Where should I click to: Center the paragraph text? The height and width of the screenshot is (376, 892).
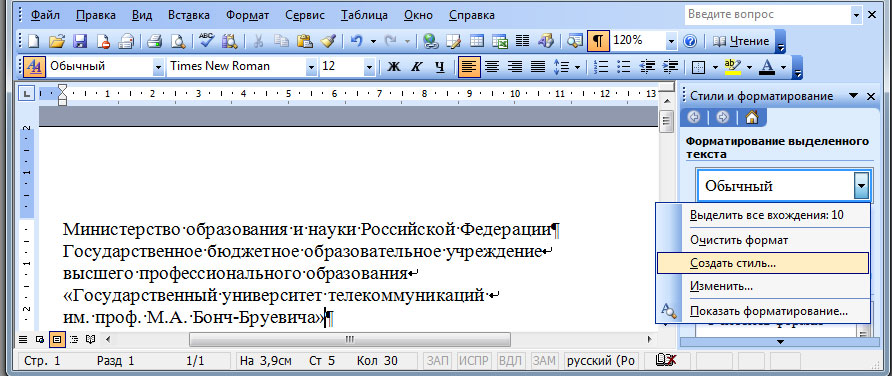[492, 67]
